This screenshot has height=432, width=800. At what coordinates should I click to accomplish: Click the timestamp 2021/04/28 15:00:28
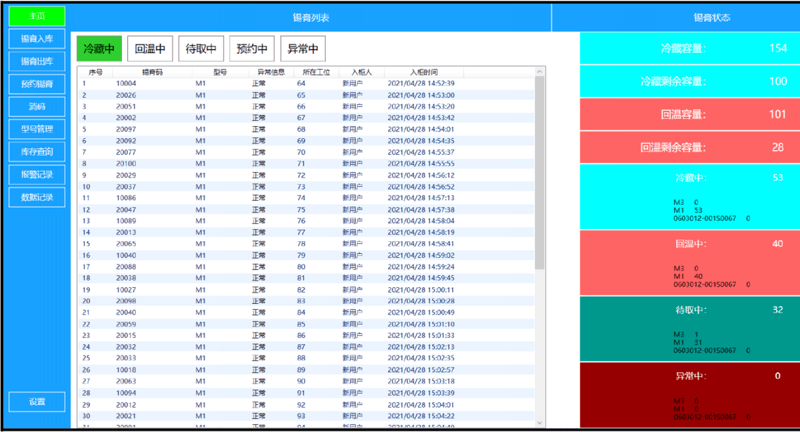(421, 301)
